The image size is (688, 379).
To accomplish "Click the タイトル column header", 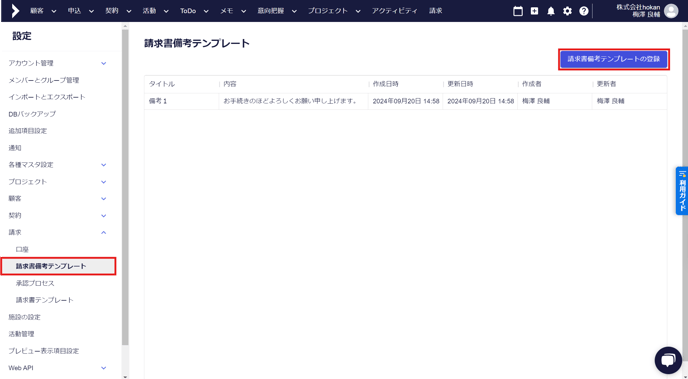I will (x=162, y=84).
